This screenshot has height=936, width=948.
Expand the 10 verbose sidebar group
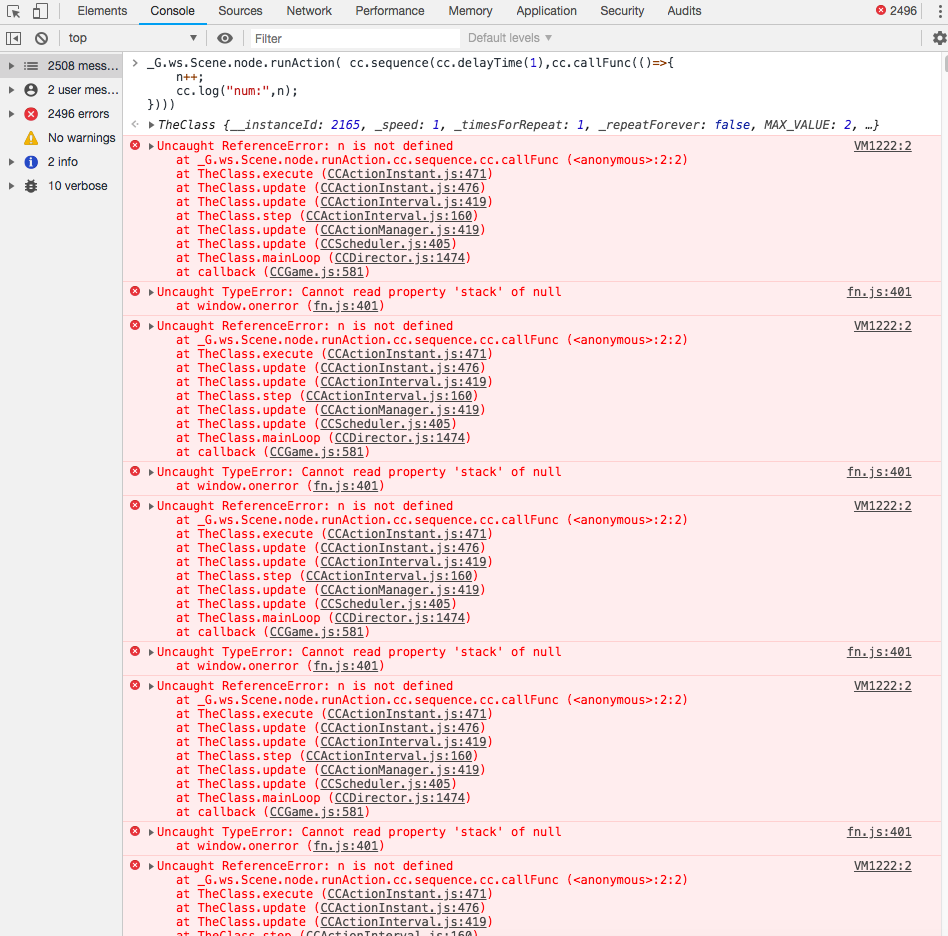11,186
